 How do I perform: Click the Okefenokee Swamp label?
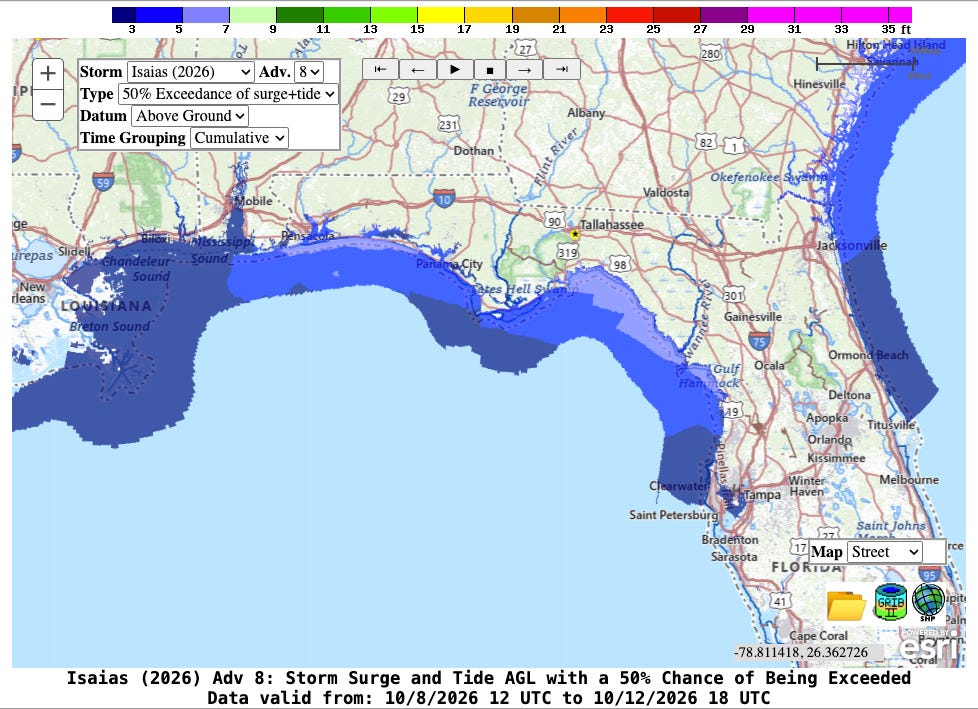coord(768,177)
